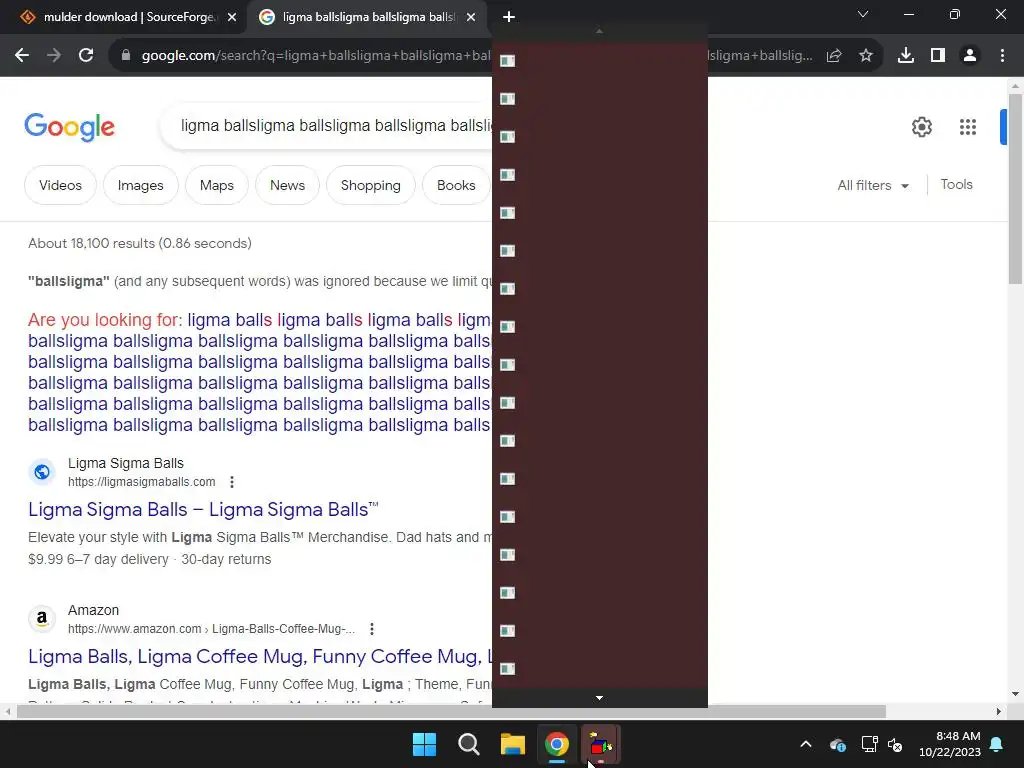Filter results by Videos

tap(60, 185)
